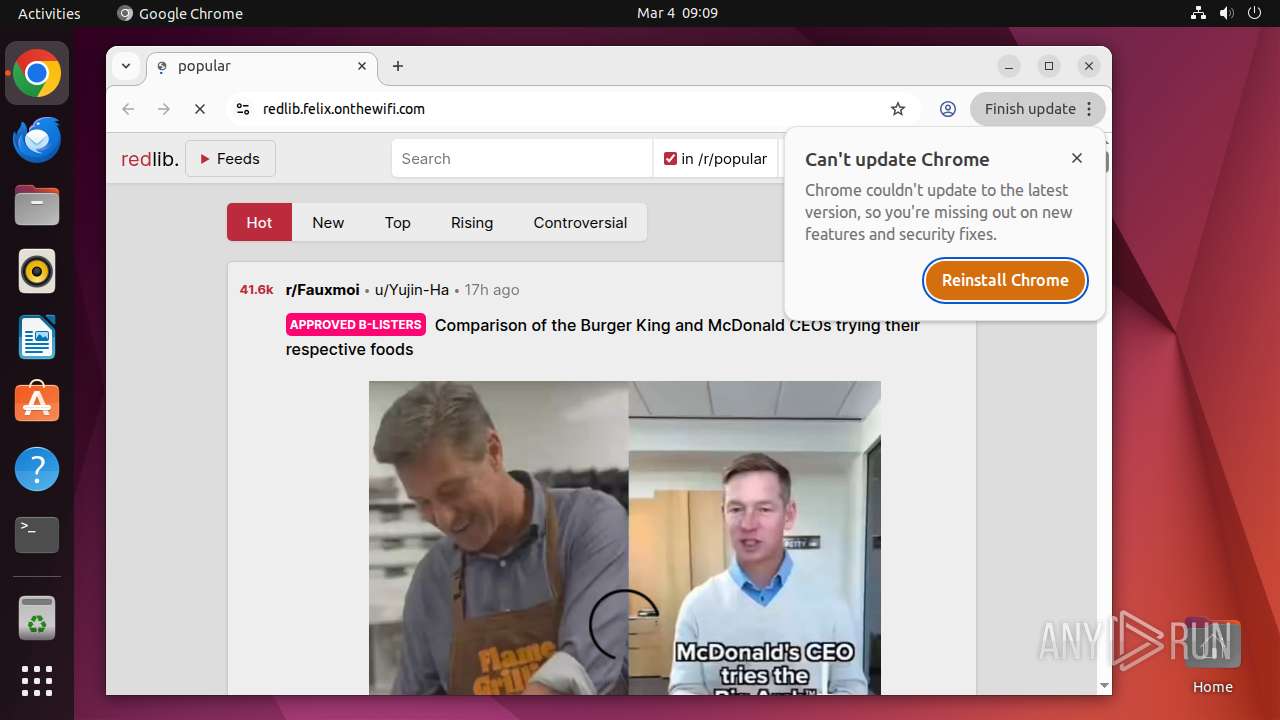Open Google Chrome from the dock
The image size is (1280, 720).
(37, 74)
